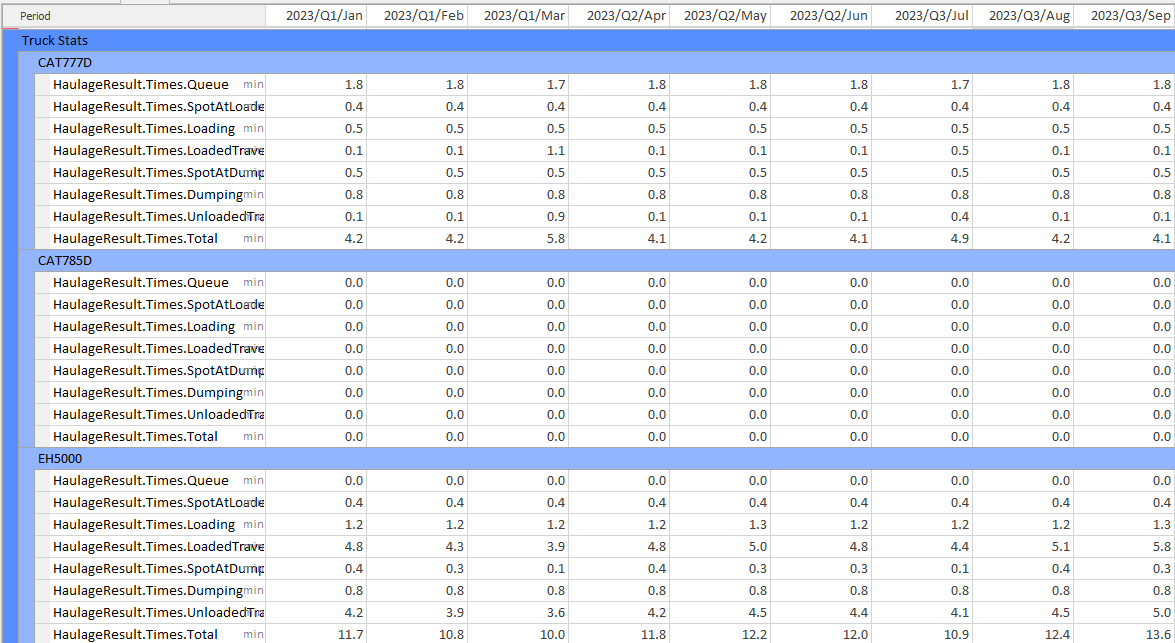Collapse the Truck Stats group row
Screen dimensions: 1175x643
click(x=55, y=41)
